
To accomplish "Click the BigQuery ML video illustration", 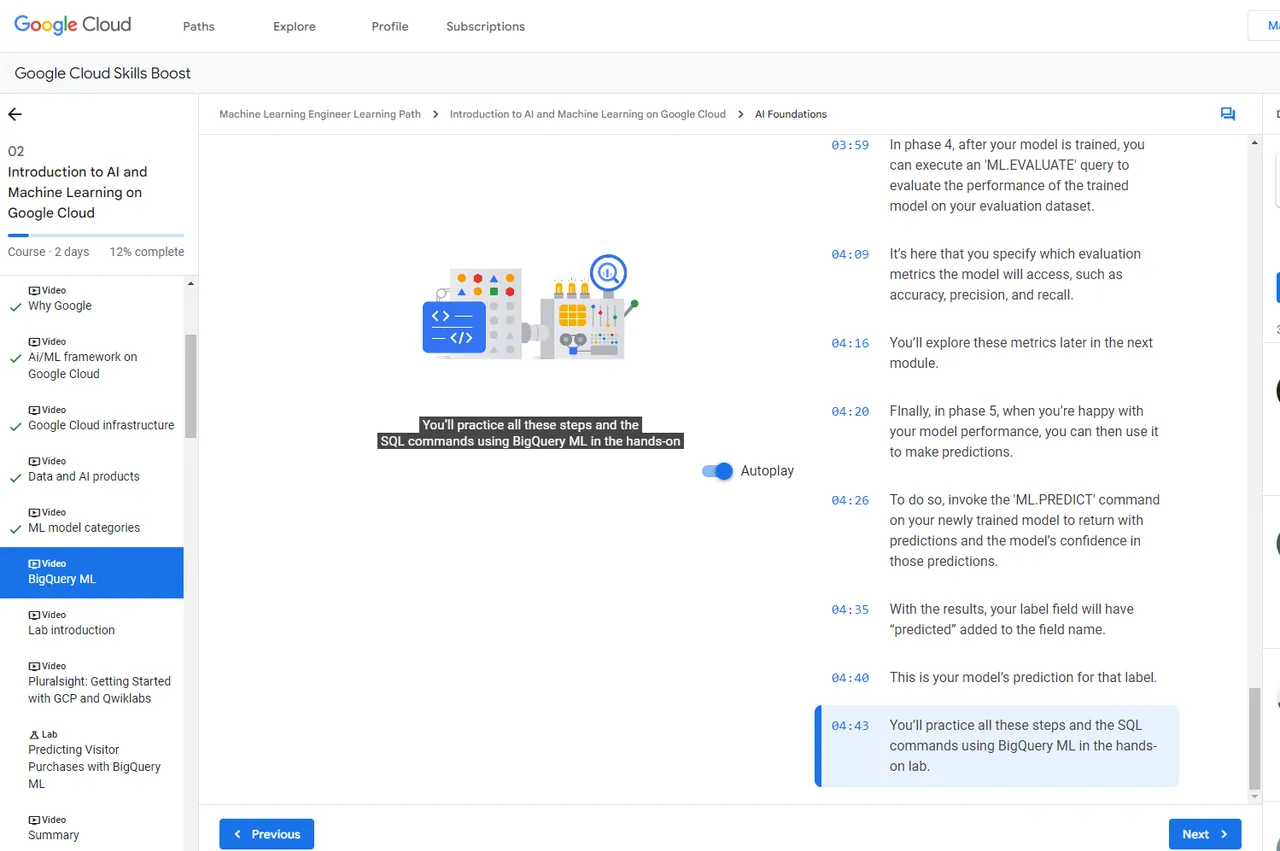I will click(x=531, y=307).
